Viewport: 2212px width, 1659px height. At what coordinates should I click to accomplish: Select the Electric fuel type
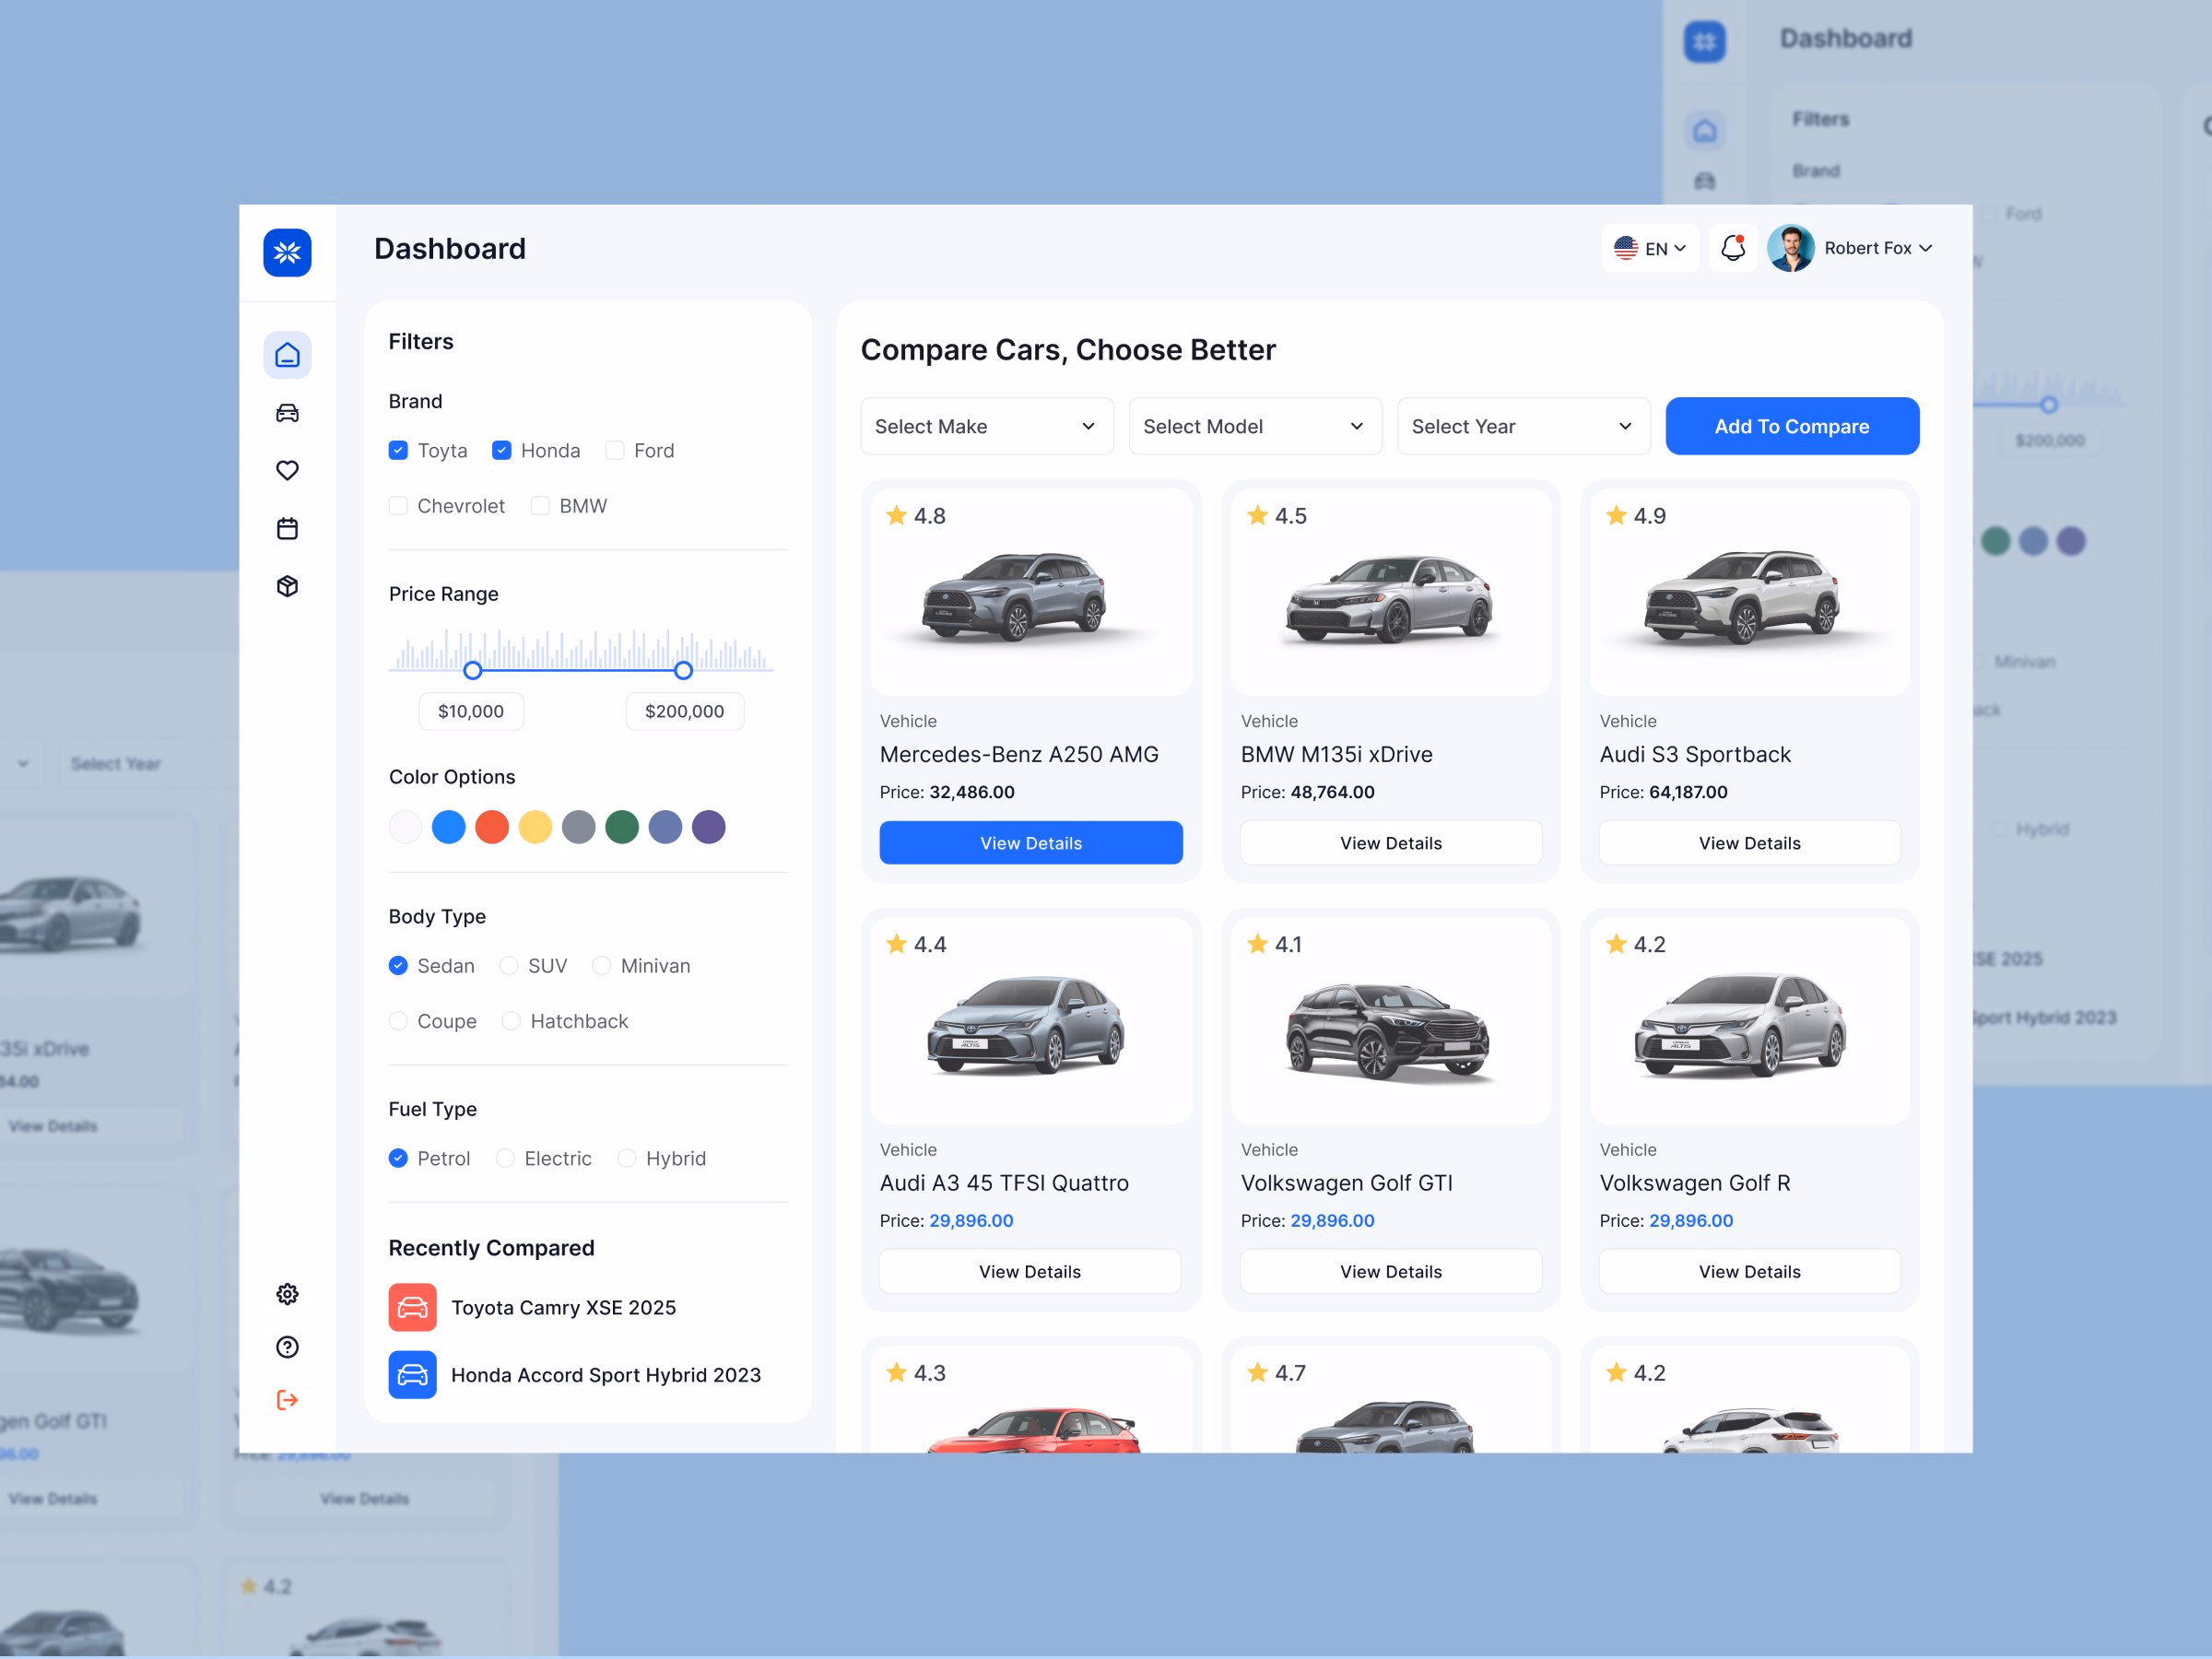[505, 1158]
